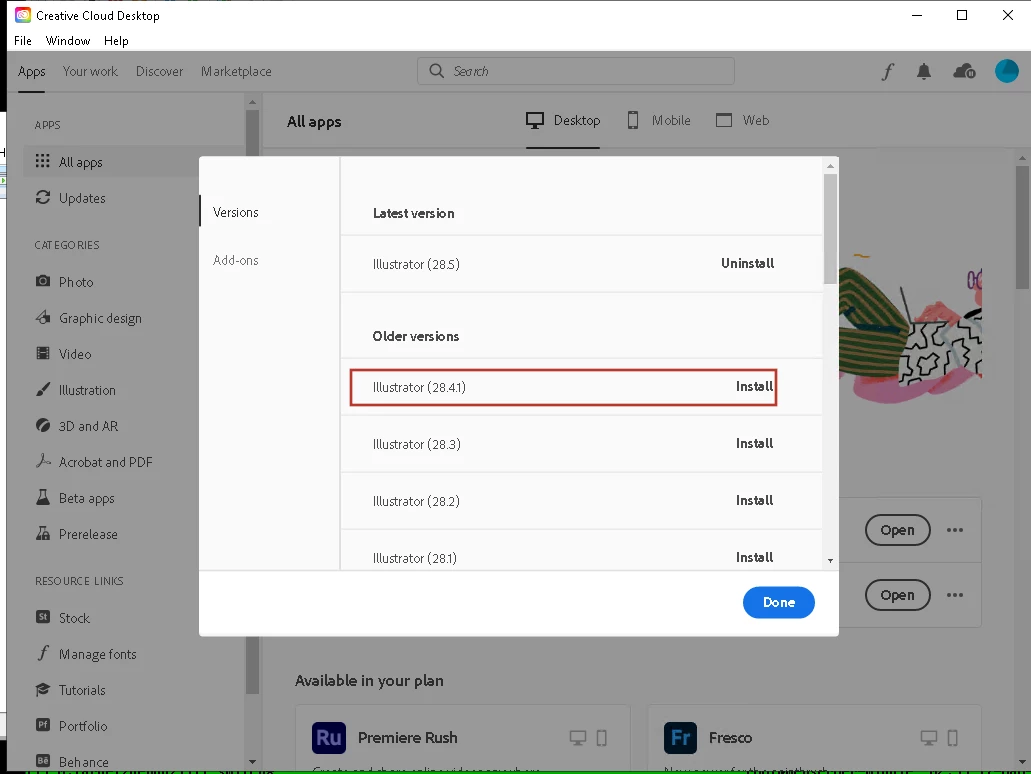Click the Behance icon

pyautogui.click(x=43, y=761)
